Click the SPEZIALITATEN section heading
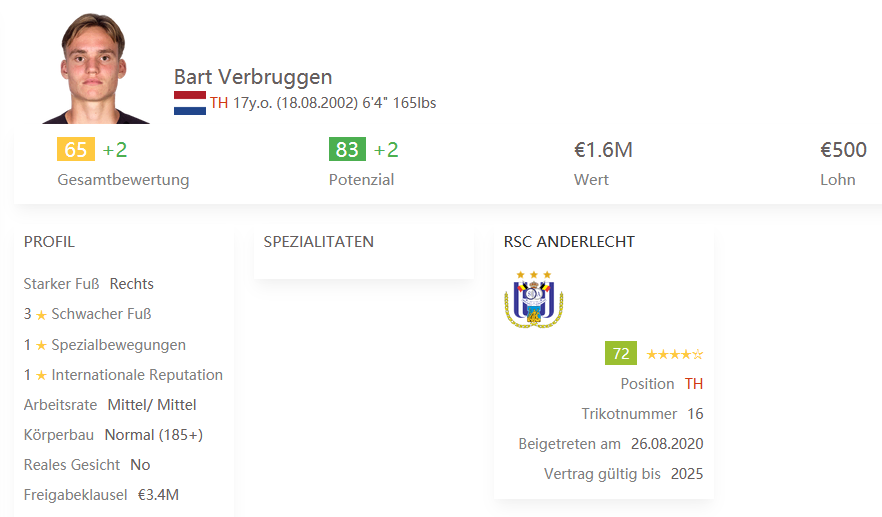The height and width of the screenshot is (517, 882). click(318, 242)
